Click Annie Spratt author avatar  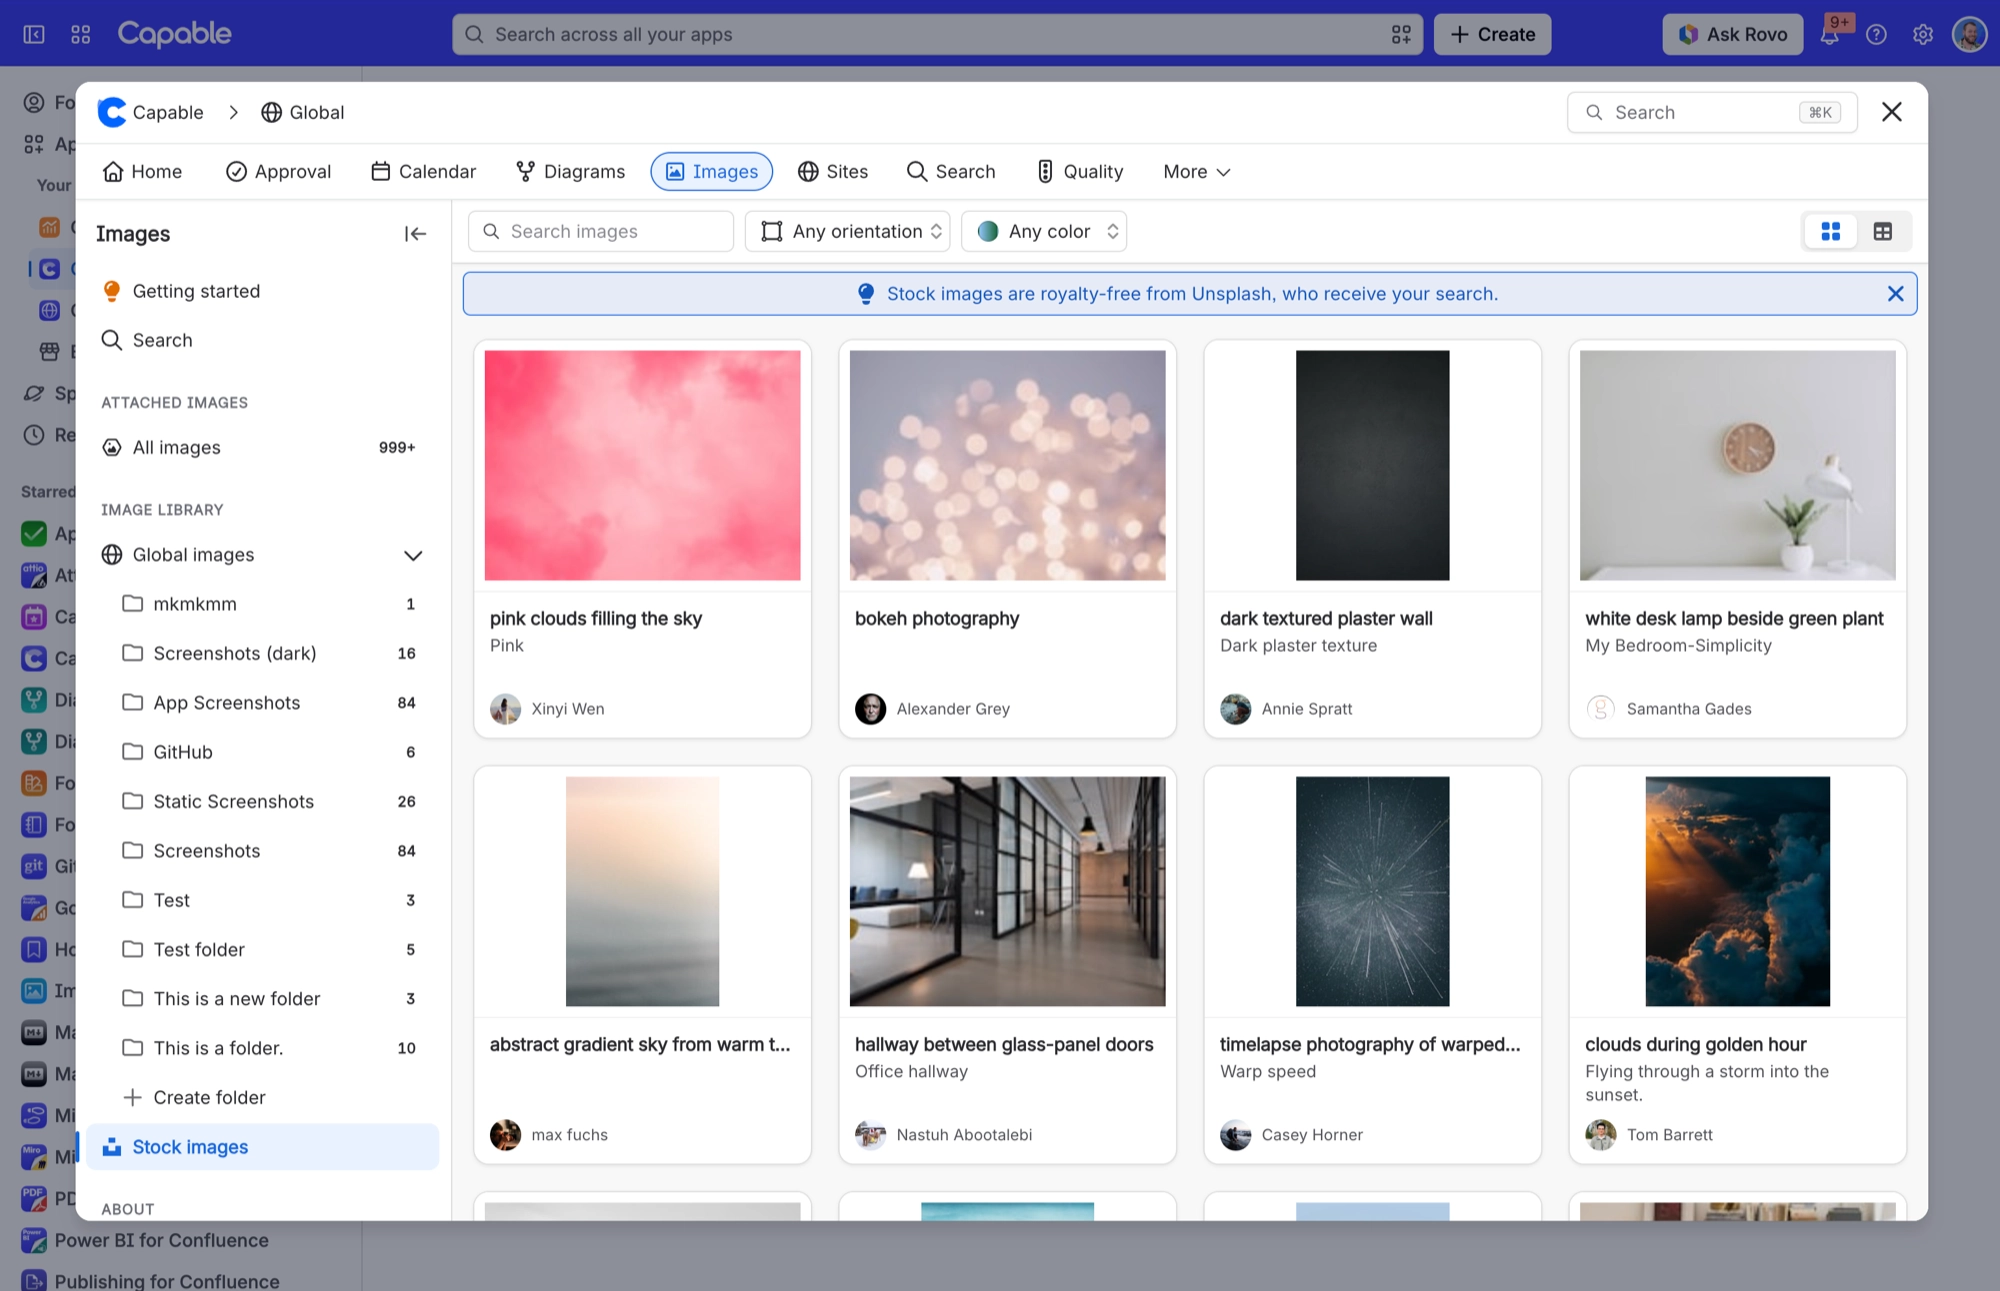point(1235,709)
